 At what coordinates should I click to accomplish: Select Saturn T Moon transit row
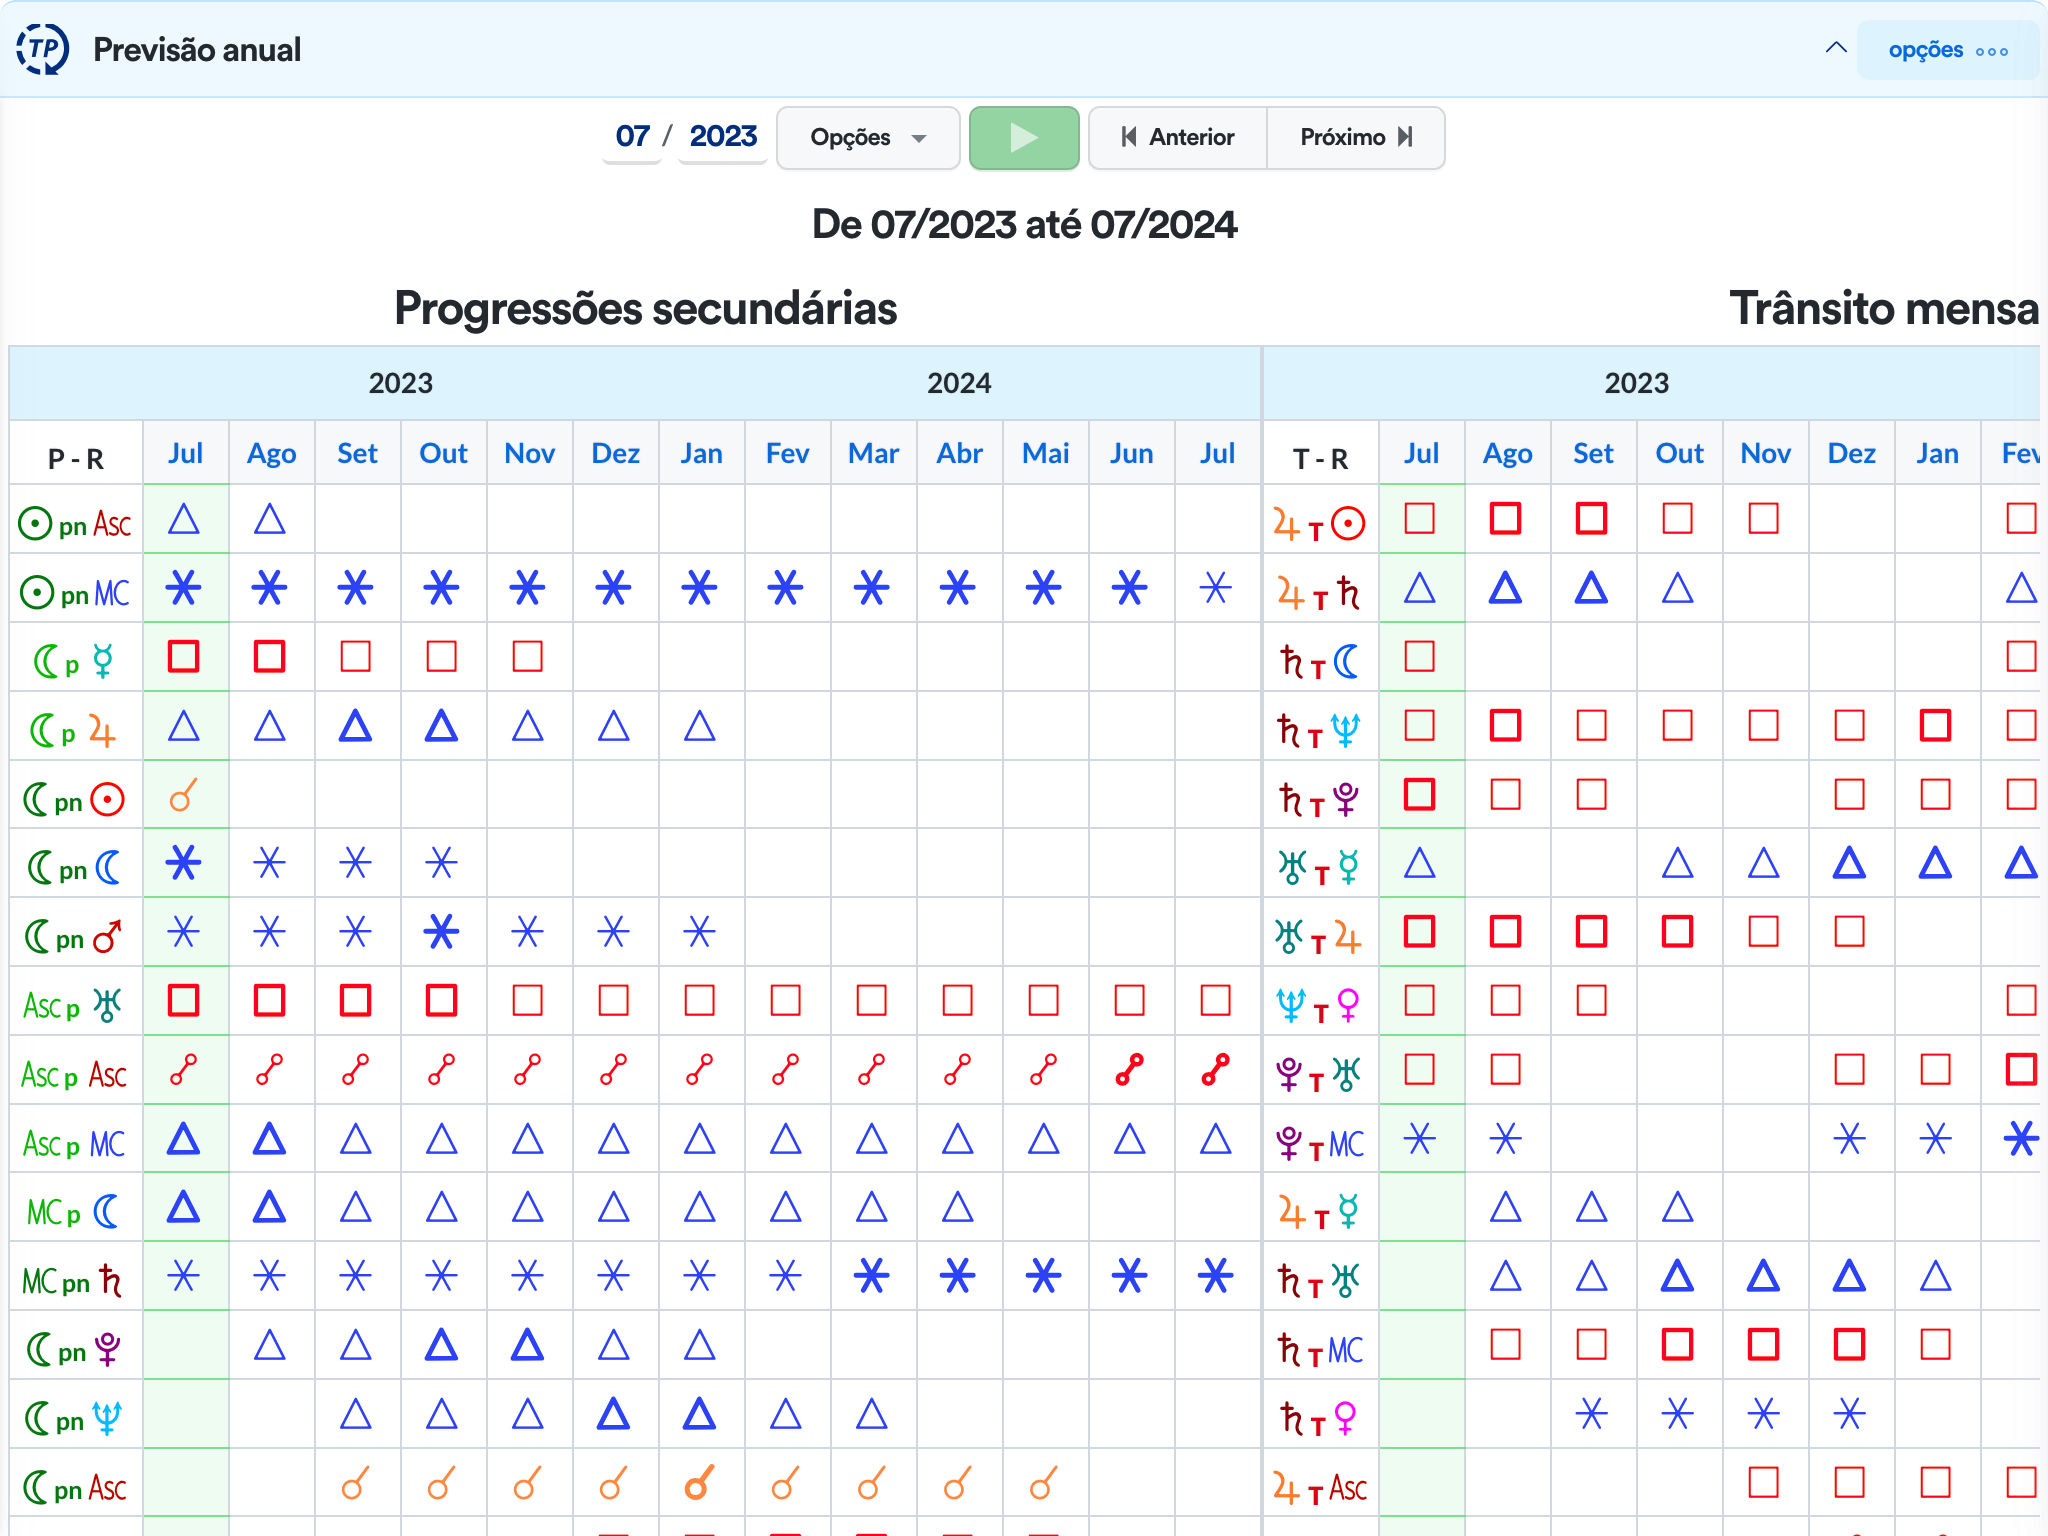[1319, 662]
